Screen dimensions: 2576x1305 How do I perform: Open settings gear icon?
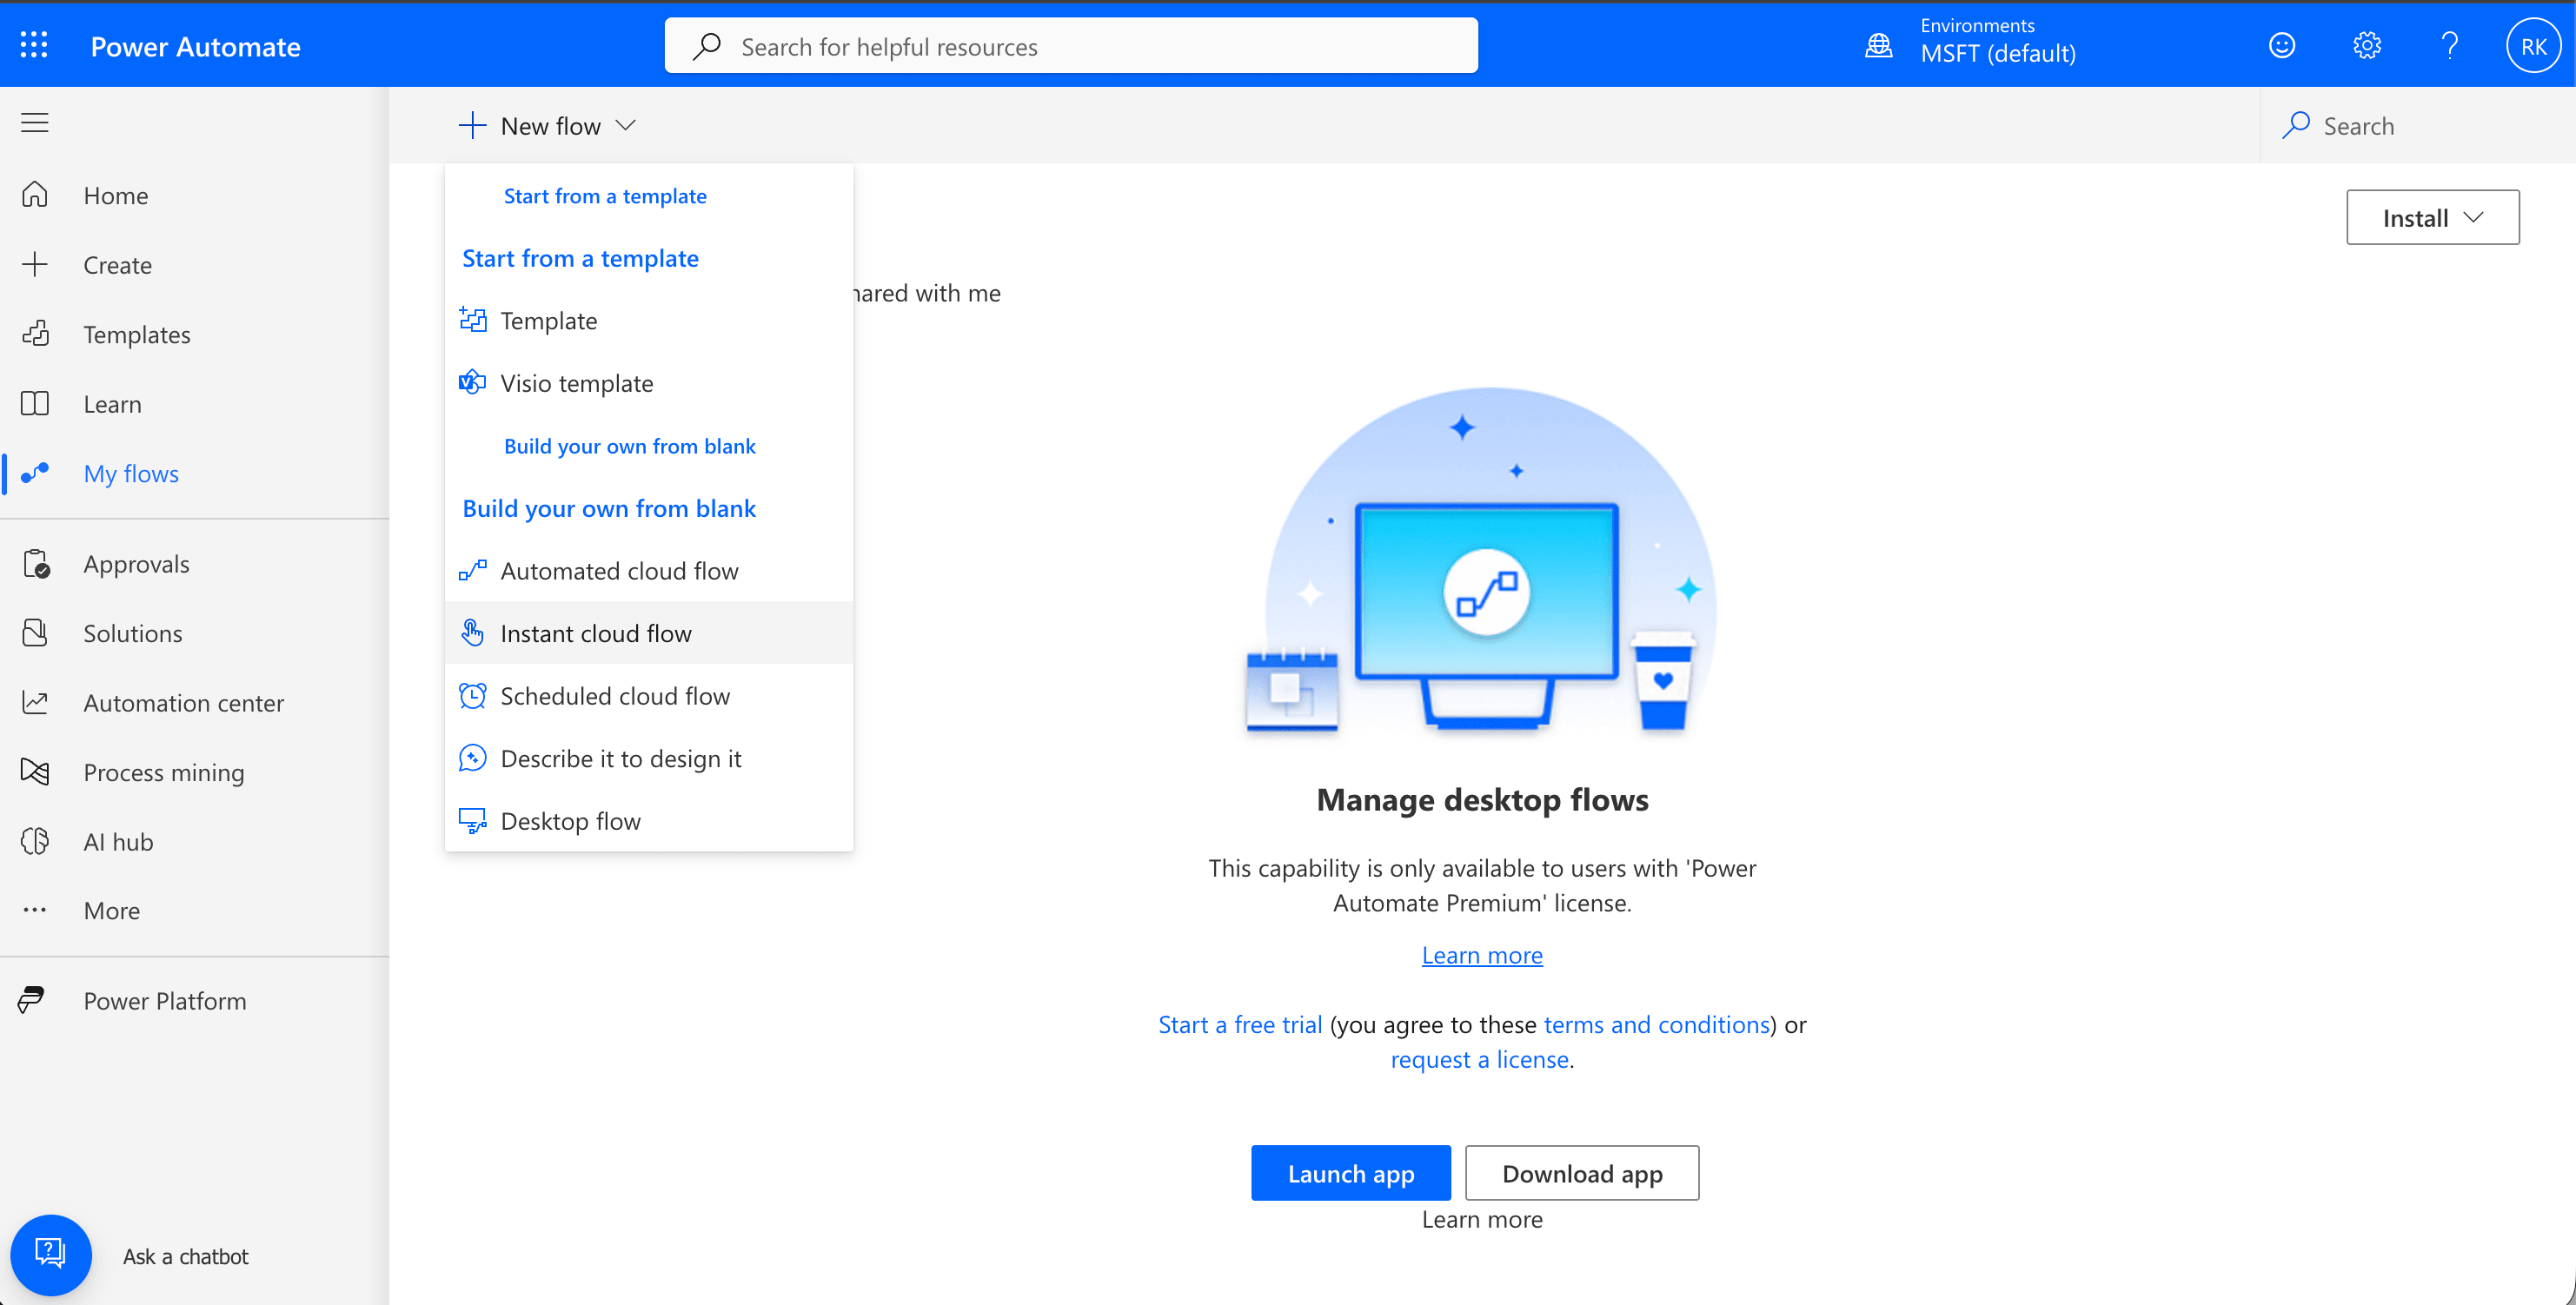point(2366,45)
